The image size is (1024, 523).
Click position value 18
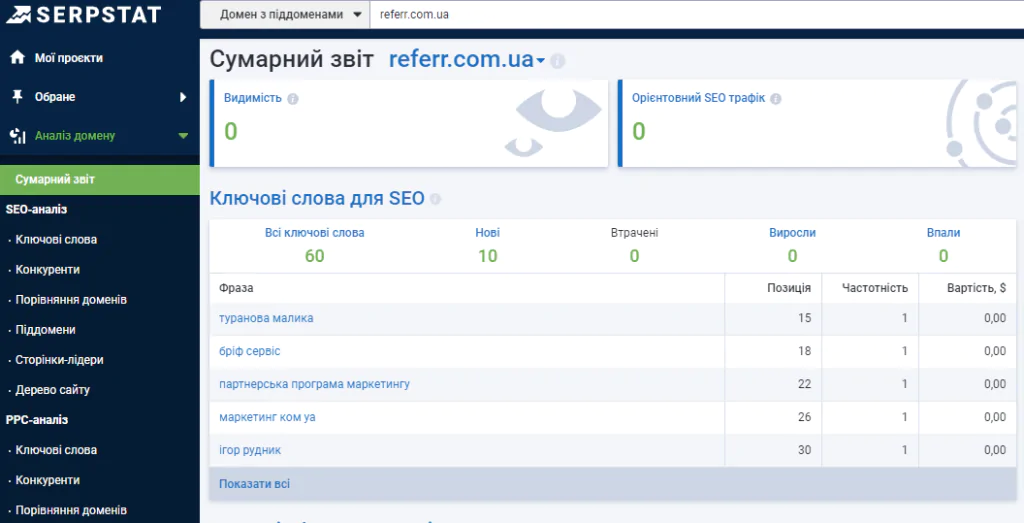coord(805,351)
